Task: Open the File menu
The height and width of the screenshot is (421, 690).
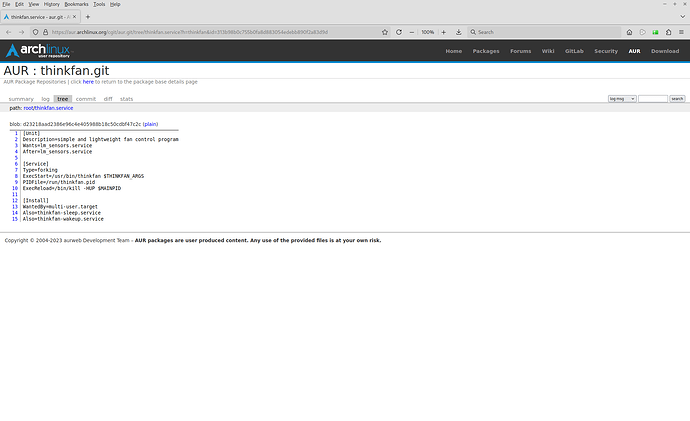Action: pos(6,4)
